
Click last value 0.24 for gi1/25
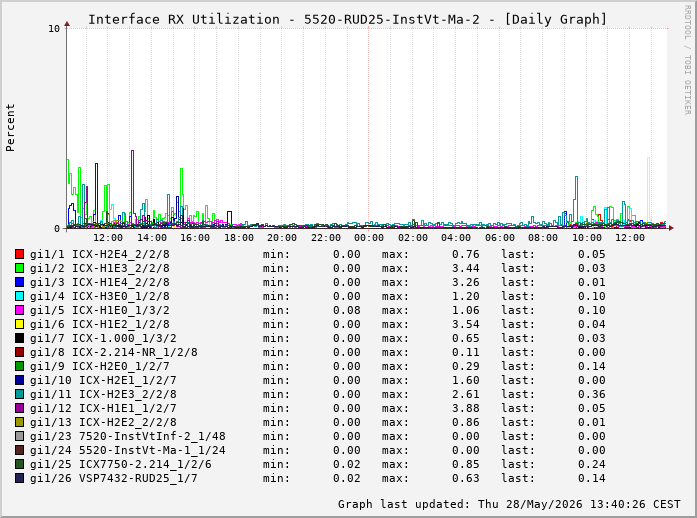click(592, 464)
